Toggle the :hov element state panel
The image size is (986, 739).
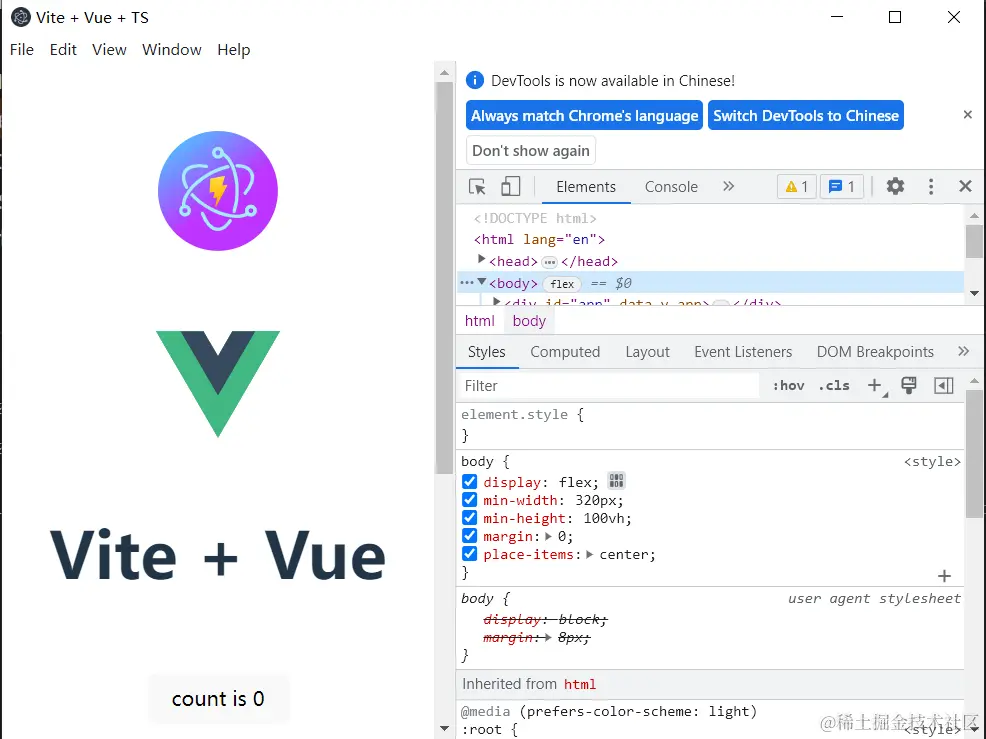point(789,386)
